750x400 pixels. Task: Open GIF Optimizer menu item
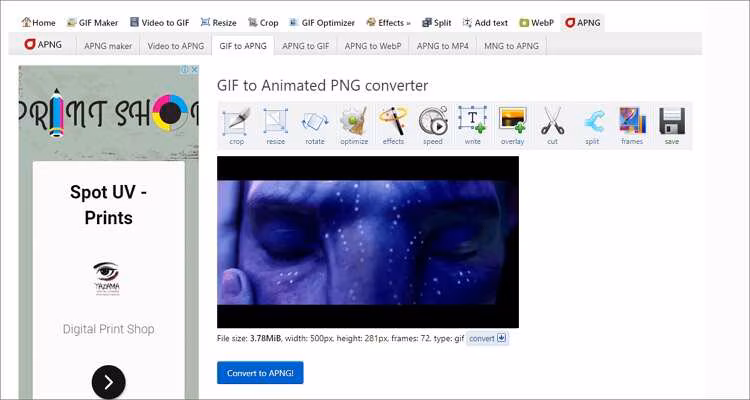[x=322, y=22]
